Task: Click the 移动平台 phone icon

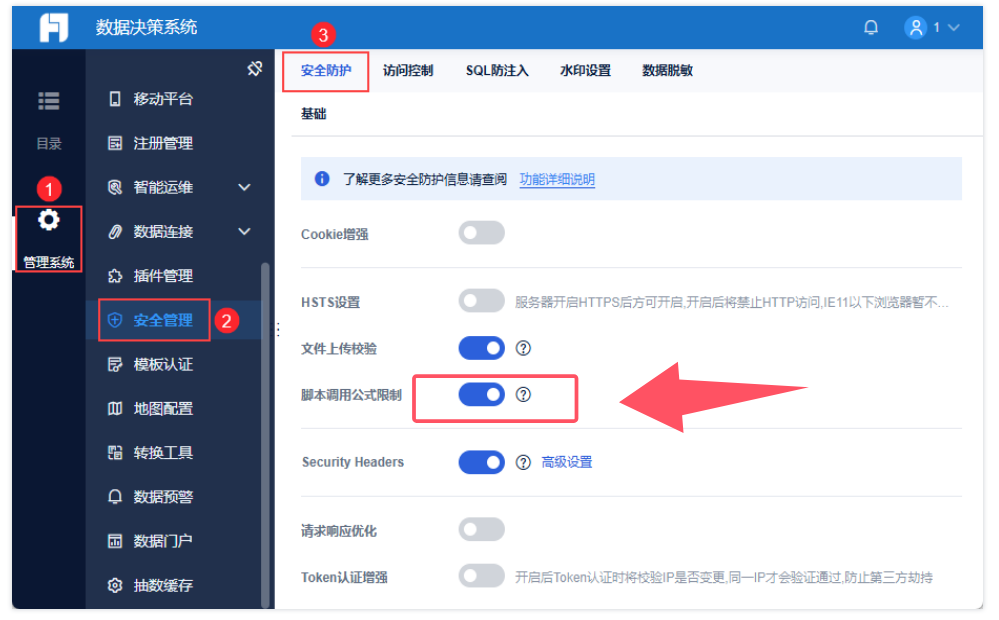Action: 115,99
